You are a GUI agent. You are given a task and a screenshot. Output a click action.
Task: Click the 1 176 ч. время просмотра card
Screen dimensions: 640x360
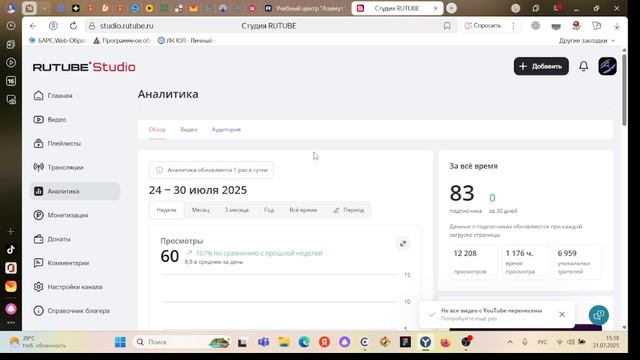click(x=525, y=261)
